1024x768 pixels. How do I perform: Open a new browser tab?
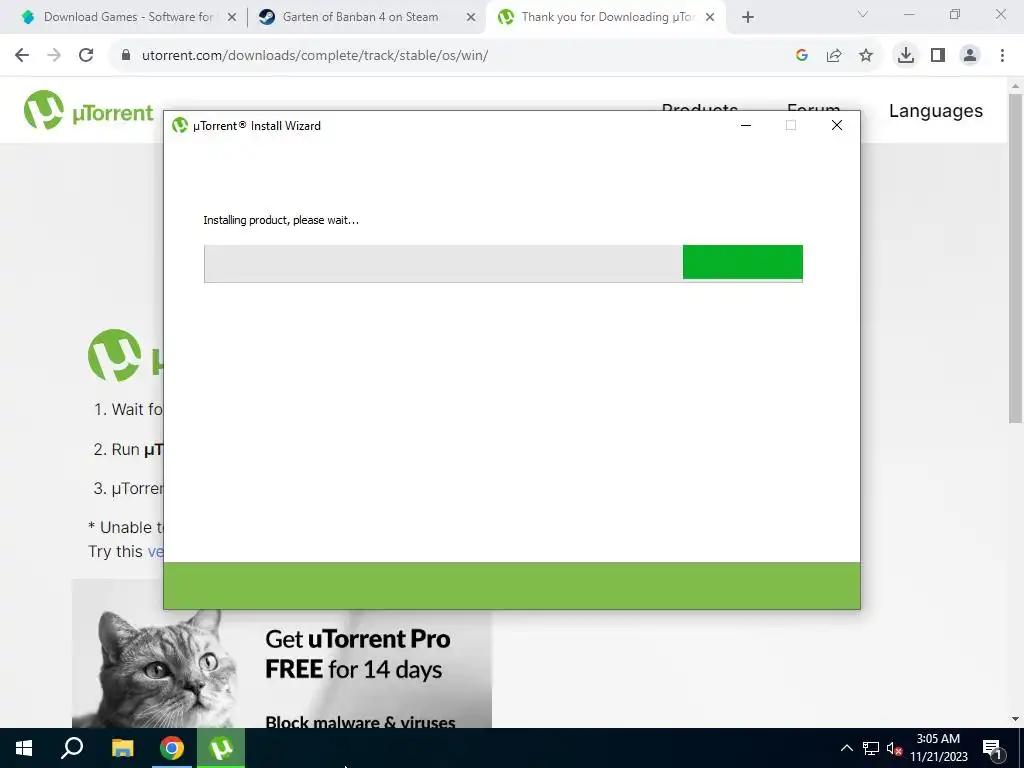[x=748, y=18]
